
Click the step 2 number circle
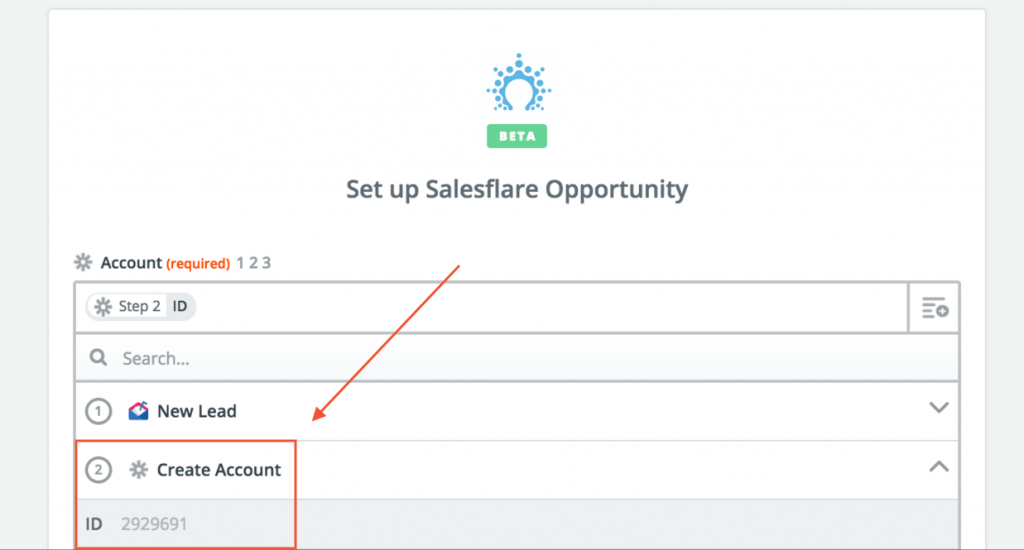(x=98, y=470)
